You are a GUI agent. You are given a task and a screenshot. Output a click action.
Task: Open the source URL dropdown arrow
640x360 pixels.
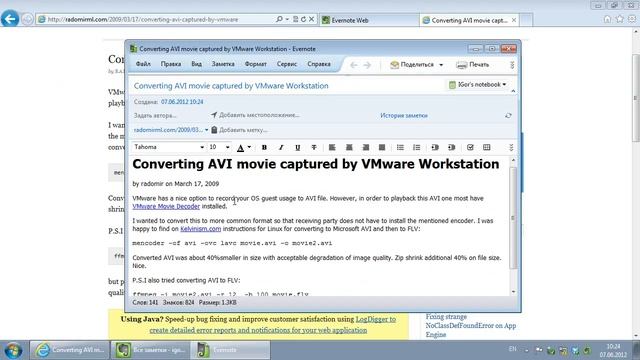(207, 130)
